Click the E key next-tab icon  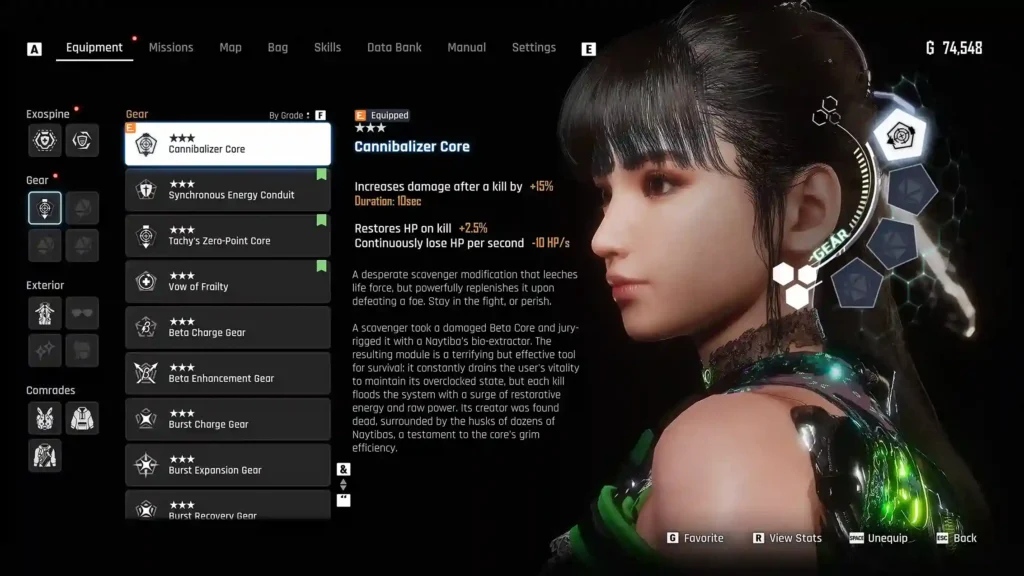(x=588, y=49)
